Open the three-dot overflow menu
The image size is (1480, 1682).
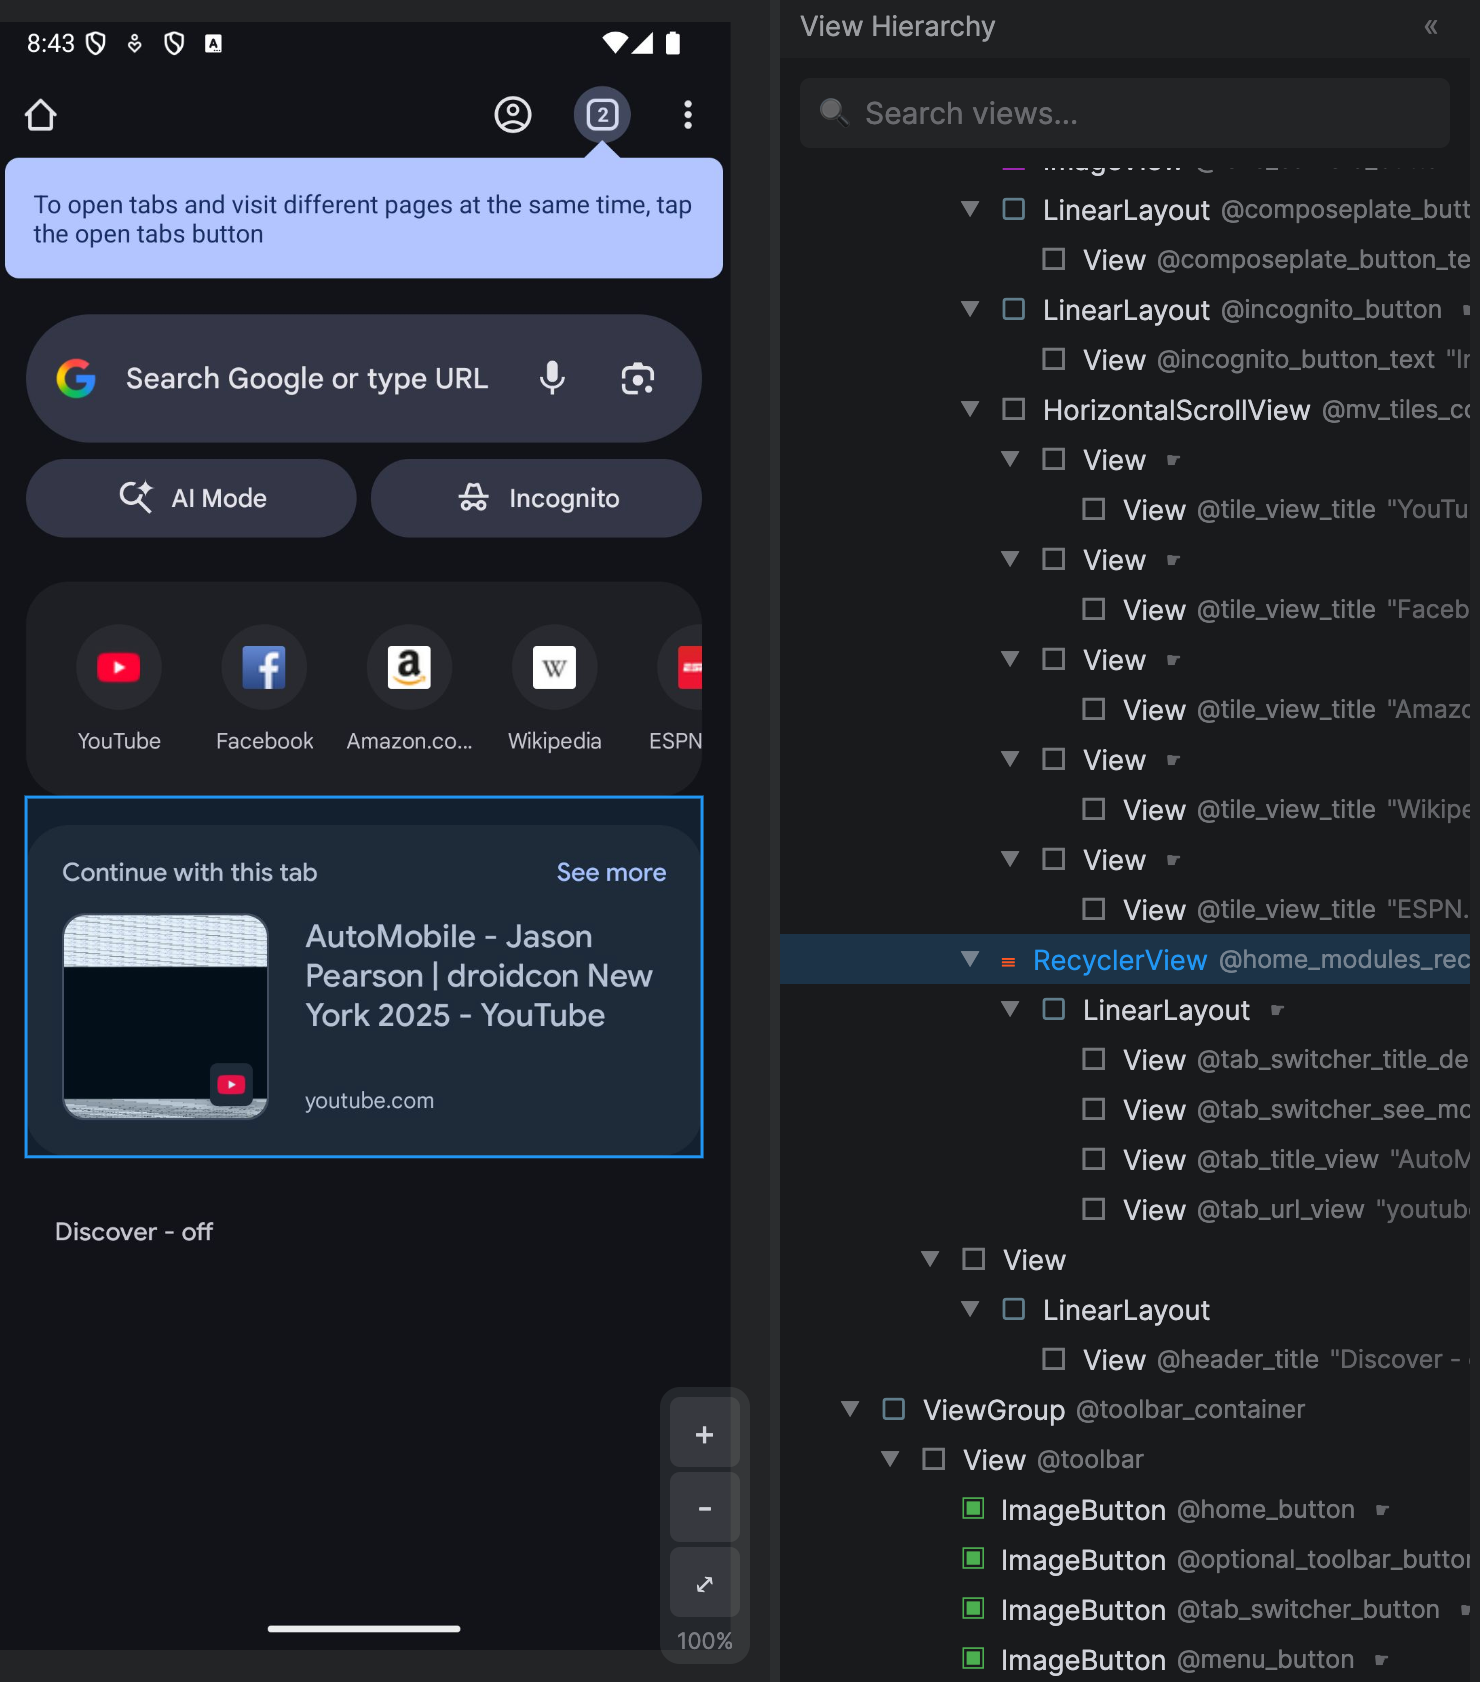coord(688,115)
